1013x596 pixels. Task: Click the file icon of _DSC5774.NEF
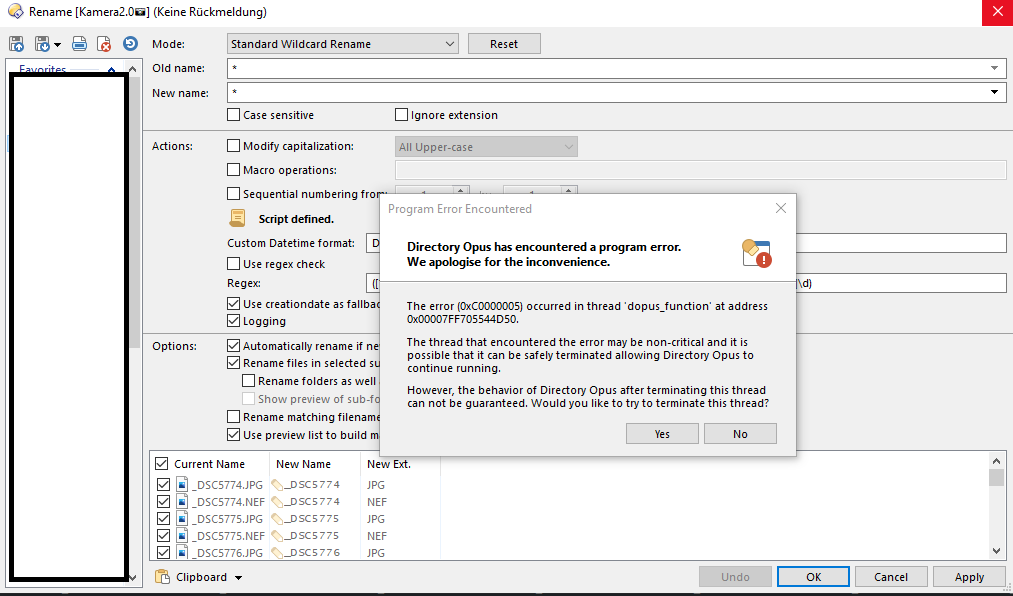[183, 502]
